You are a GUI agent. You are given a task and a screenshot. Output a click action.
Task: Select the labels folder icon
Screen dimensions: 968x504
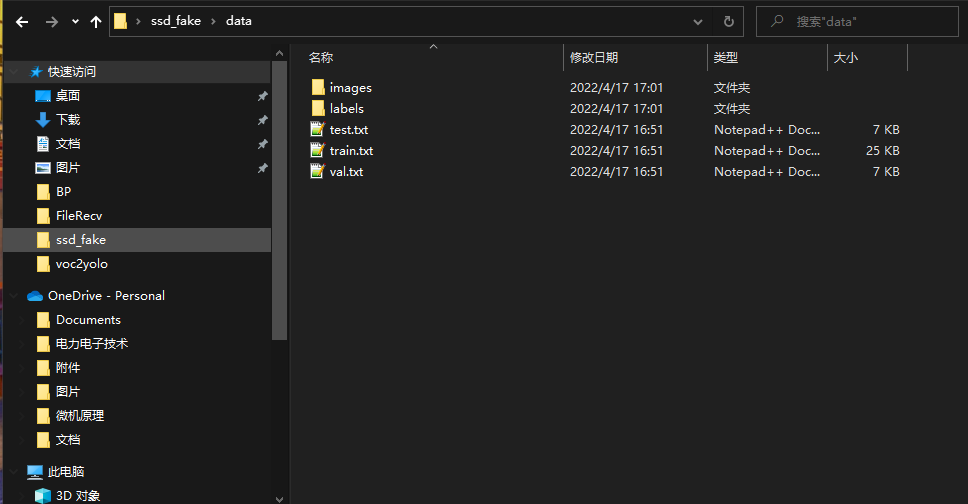(318, 108)
